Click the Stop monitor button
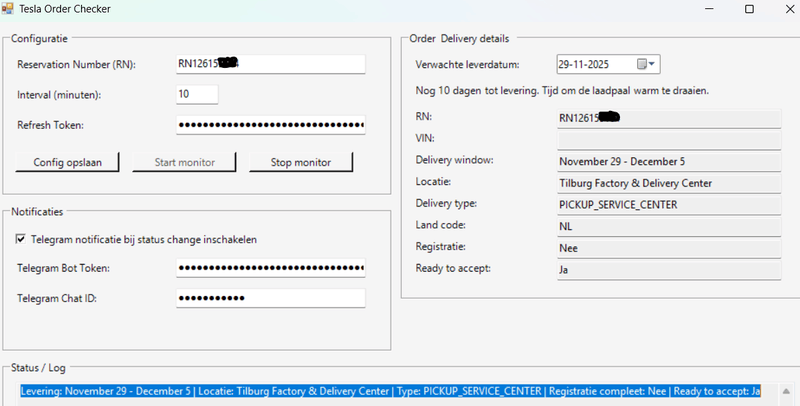 pos(301,162)
